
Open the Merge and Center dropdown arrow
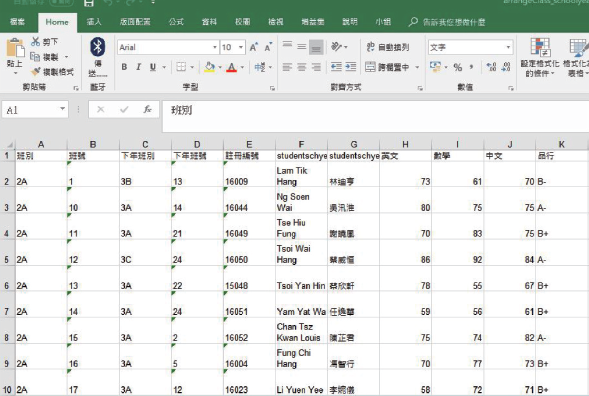417,68
